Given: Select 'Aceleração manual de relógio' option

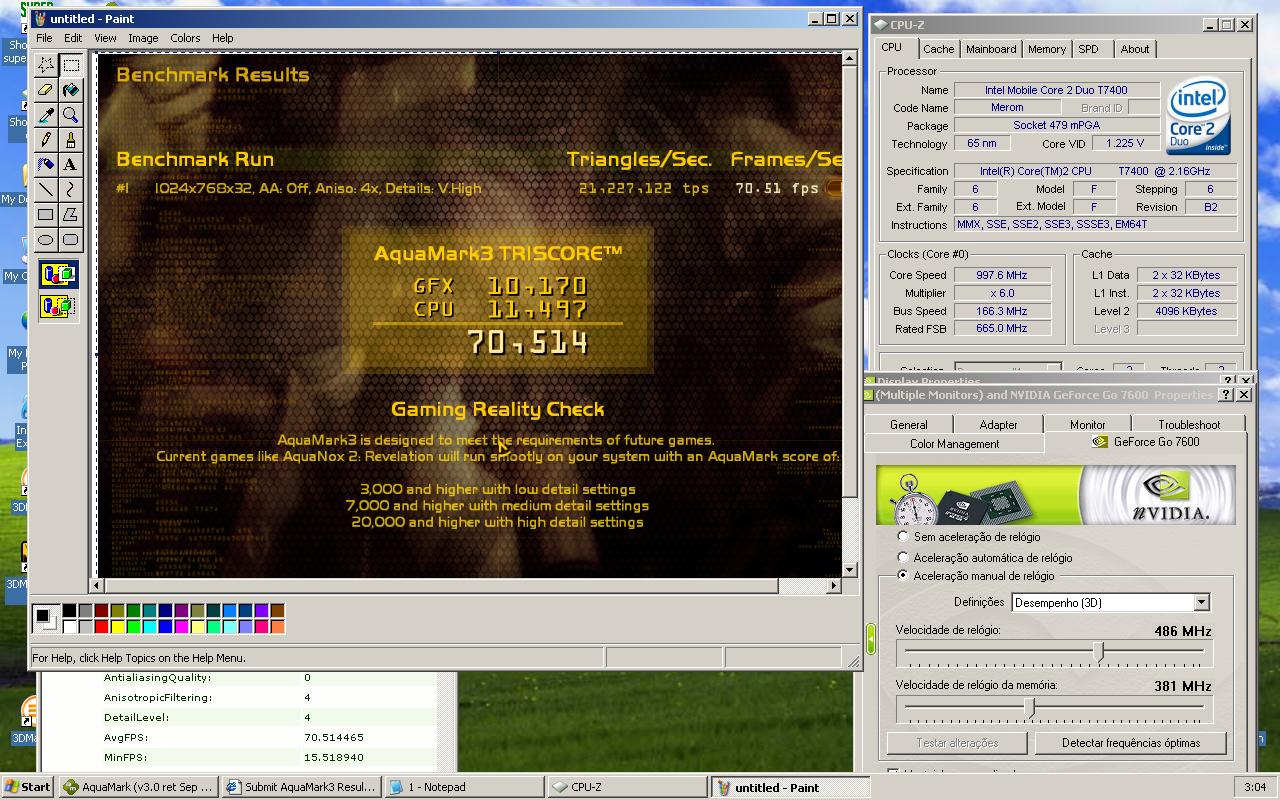Looking at the screenshot, I should coord(903,576).
